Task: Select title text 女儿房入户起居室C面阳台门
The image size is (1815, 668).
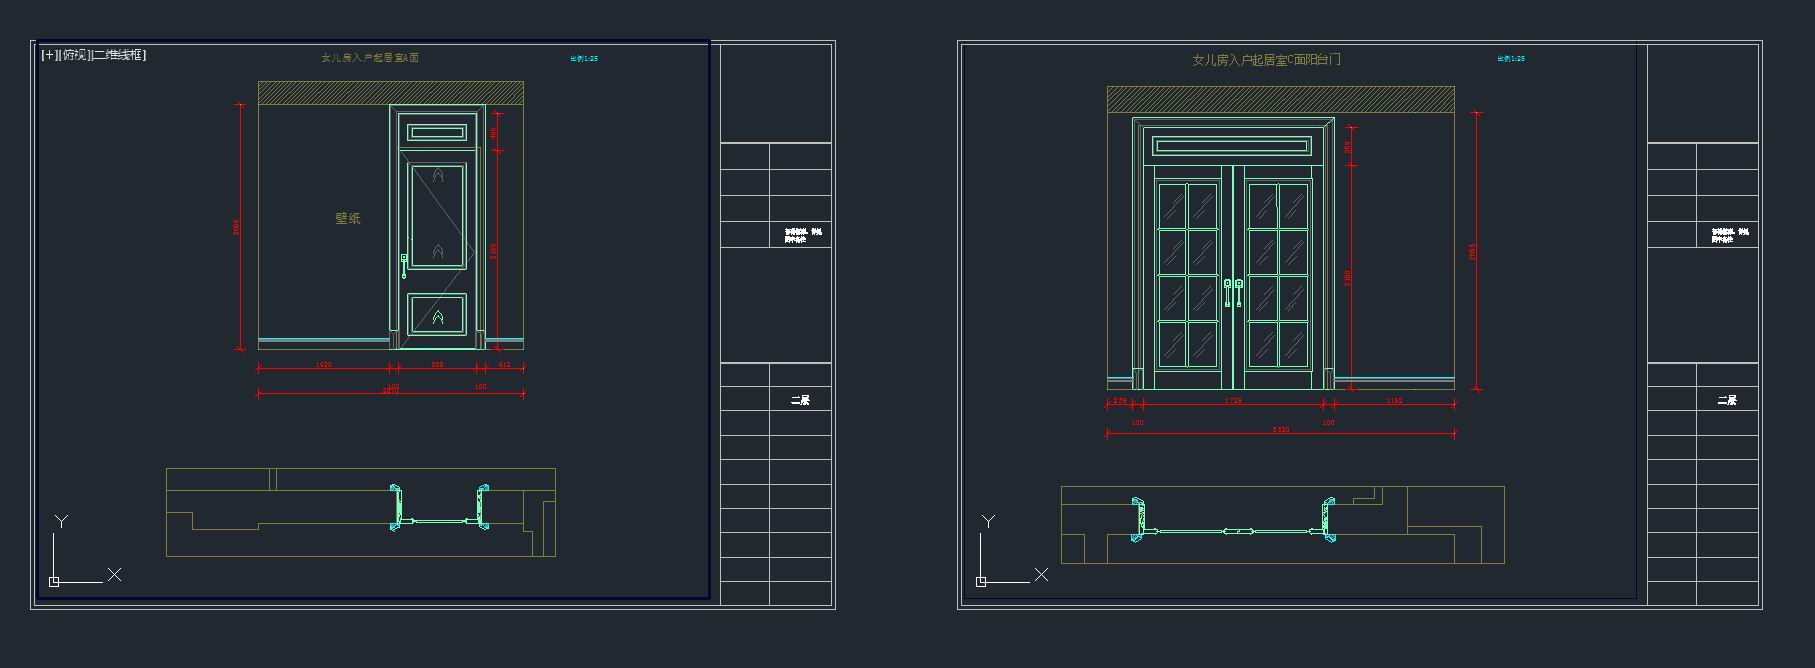Action: 1266,60
